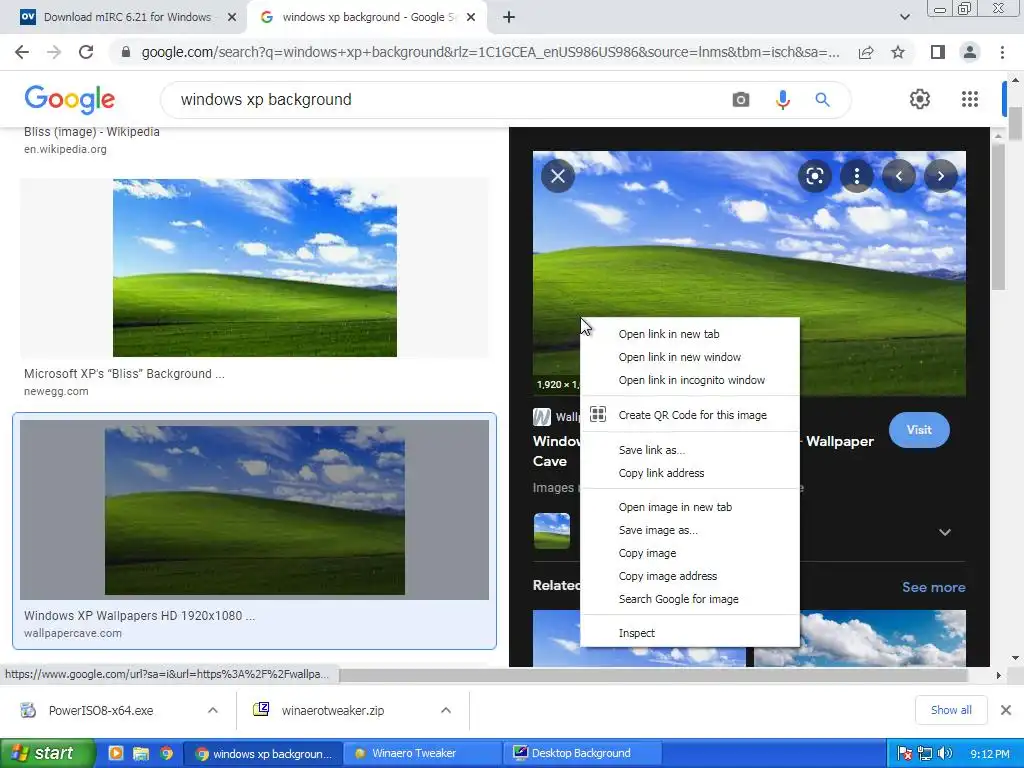Select Create QR Code for this image
1024x768 pixels.
(x=690, y=415)
